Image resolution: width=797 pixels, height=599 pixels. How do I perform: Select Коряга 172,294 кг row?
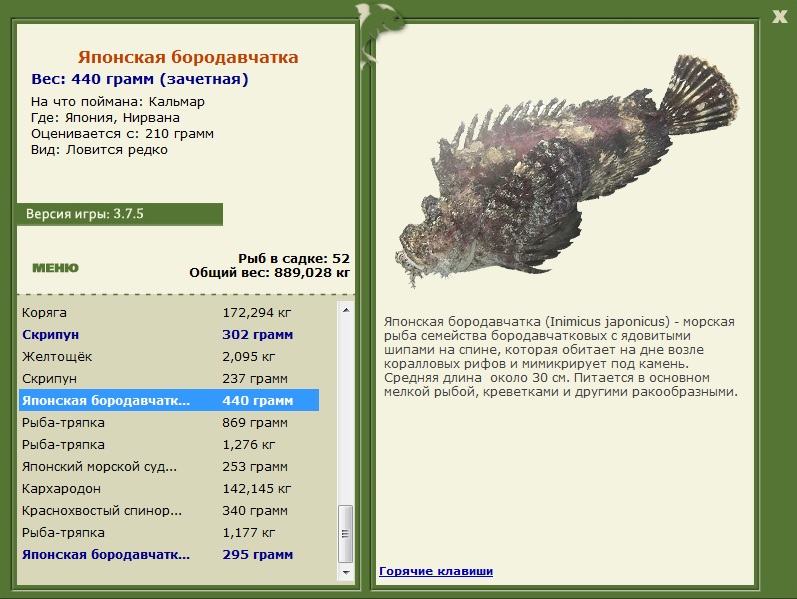169,313
